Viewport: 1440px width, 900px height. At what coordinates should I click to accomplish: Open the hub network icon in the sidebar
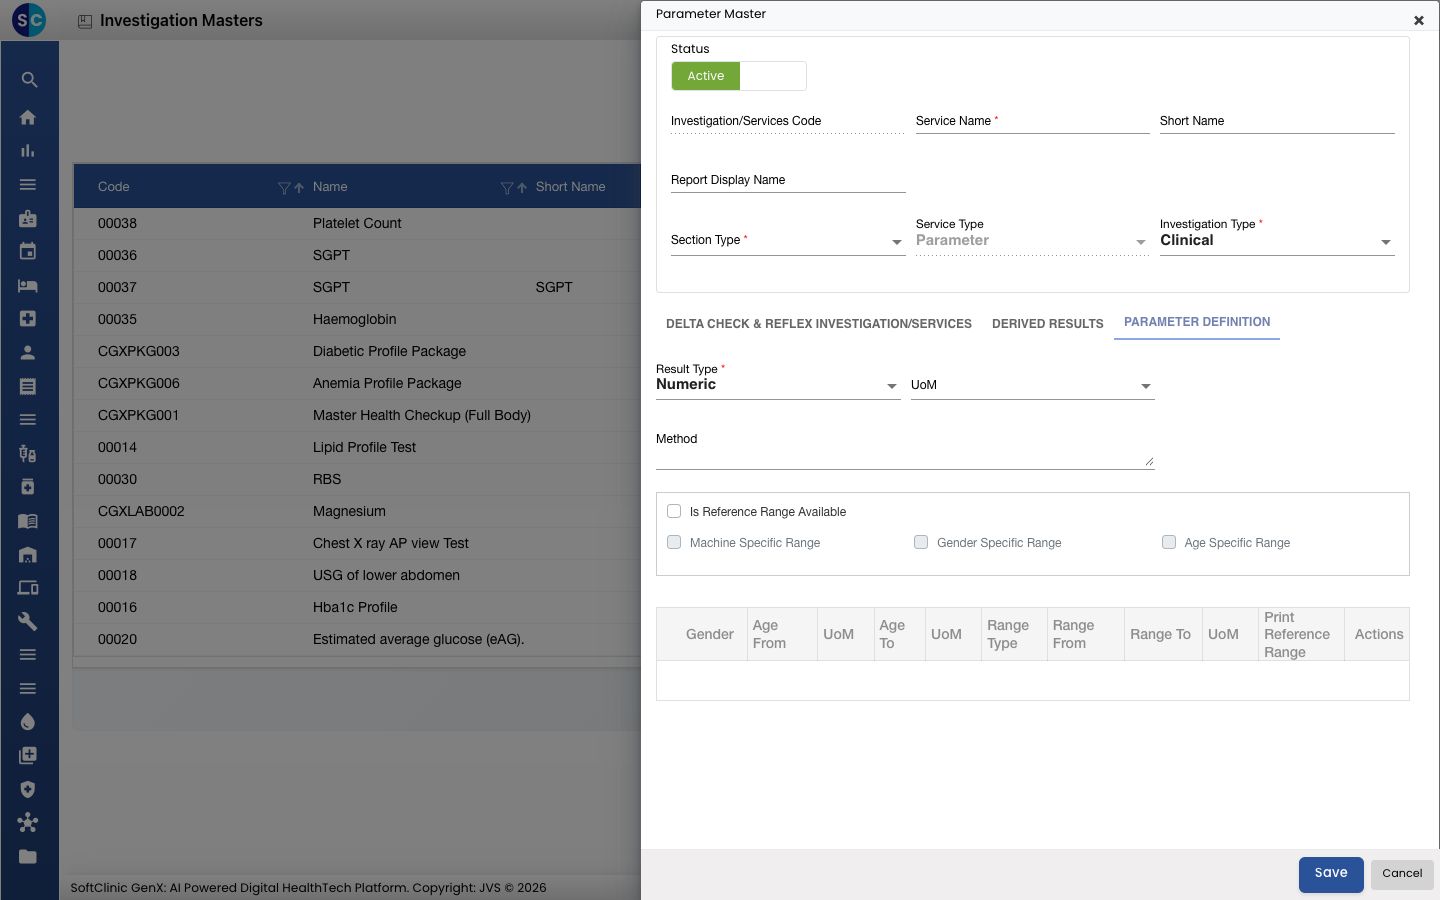pyautogui.click(x=28, y=823)
